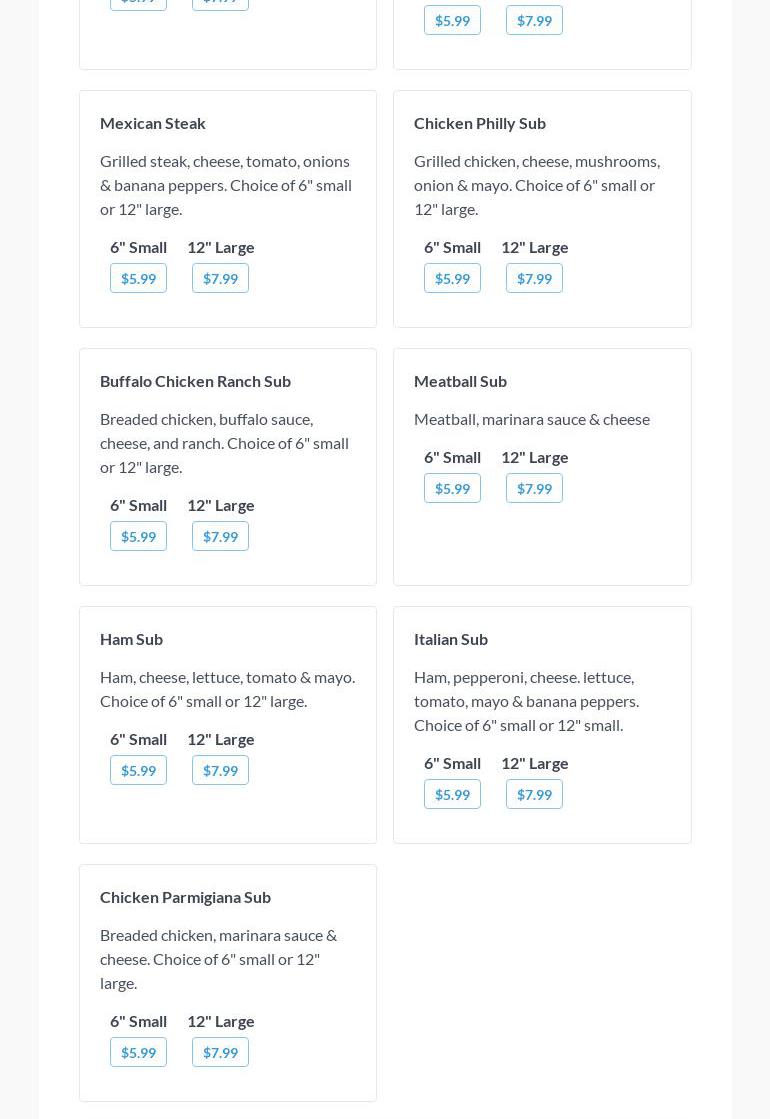The image size is (770, 1119).
Task: Pick Meatball Sub 12" Large $7.99 button
Action: pos(534,488)
